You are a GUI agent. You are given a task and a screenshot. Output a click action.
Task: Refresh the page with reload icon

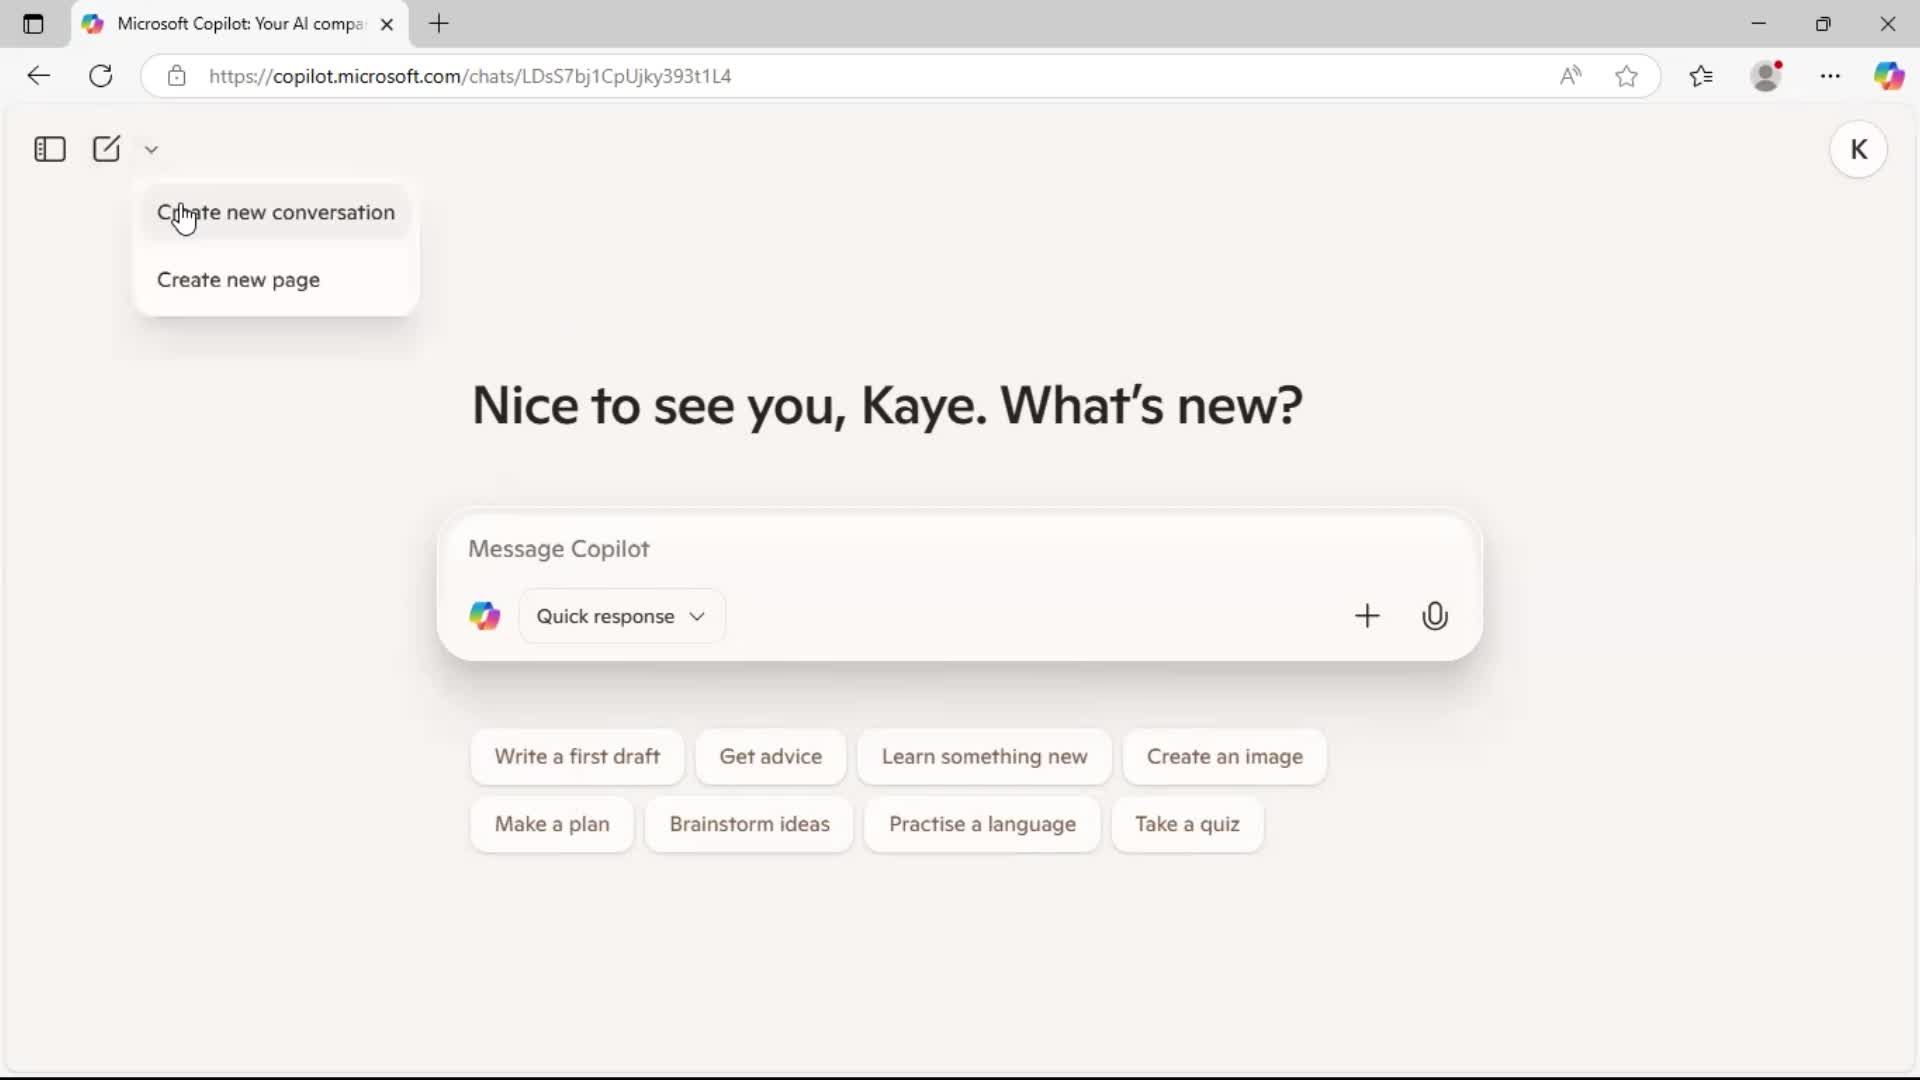pyautogui.click(x=101, y=76)
